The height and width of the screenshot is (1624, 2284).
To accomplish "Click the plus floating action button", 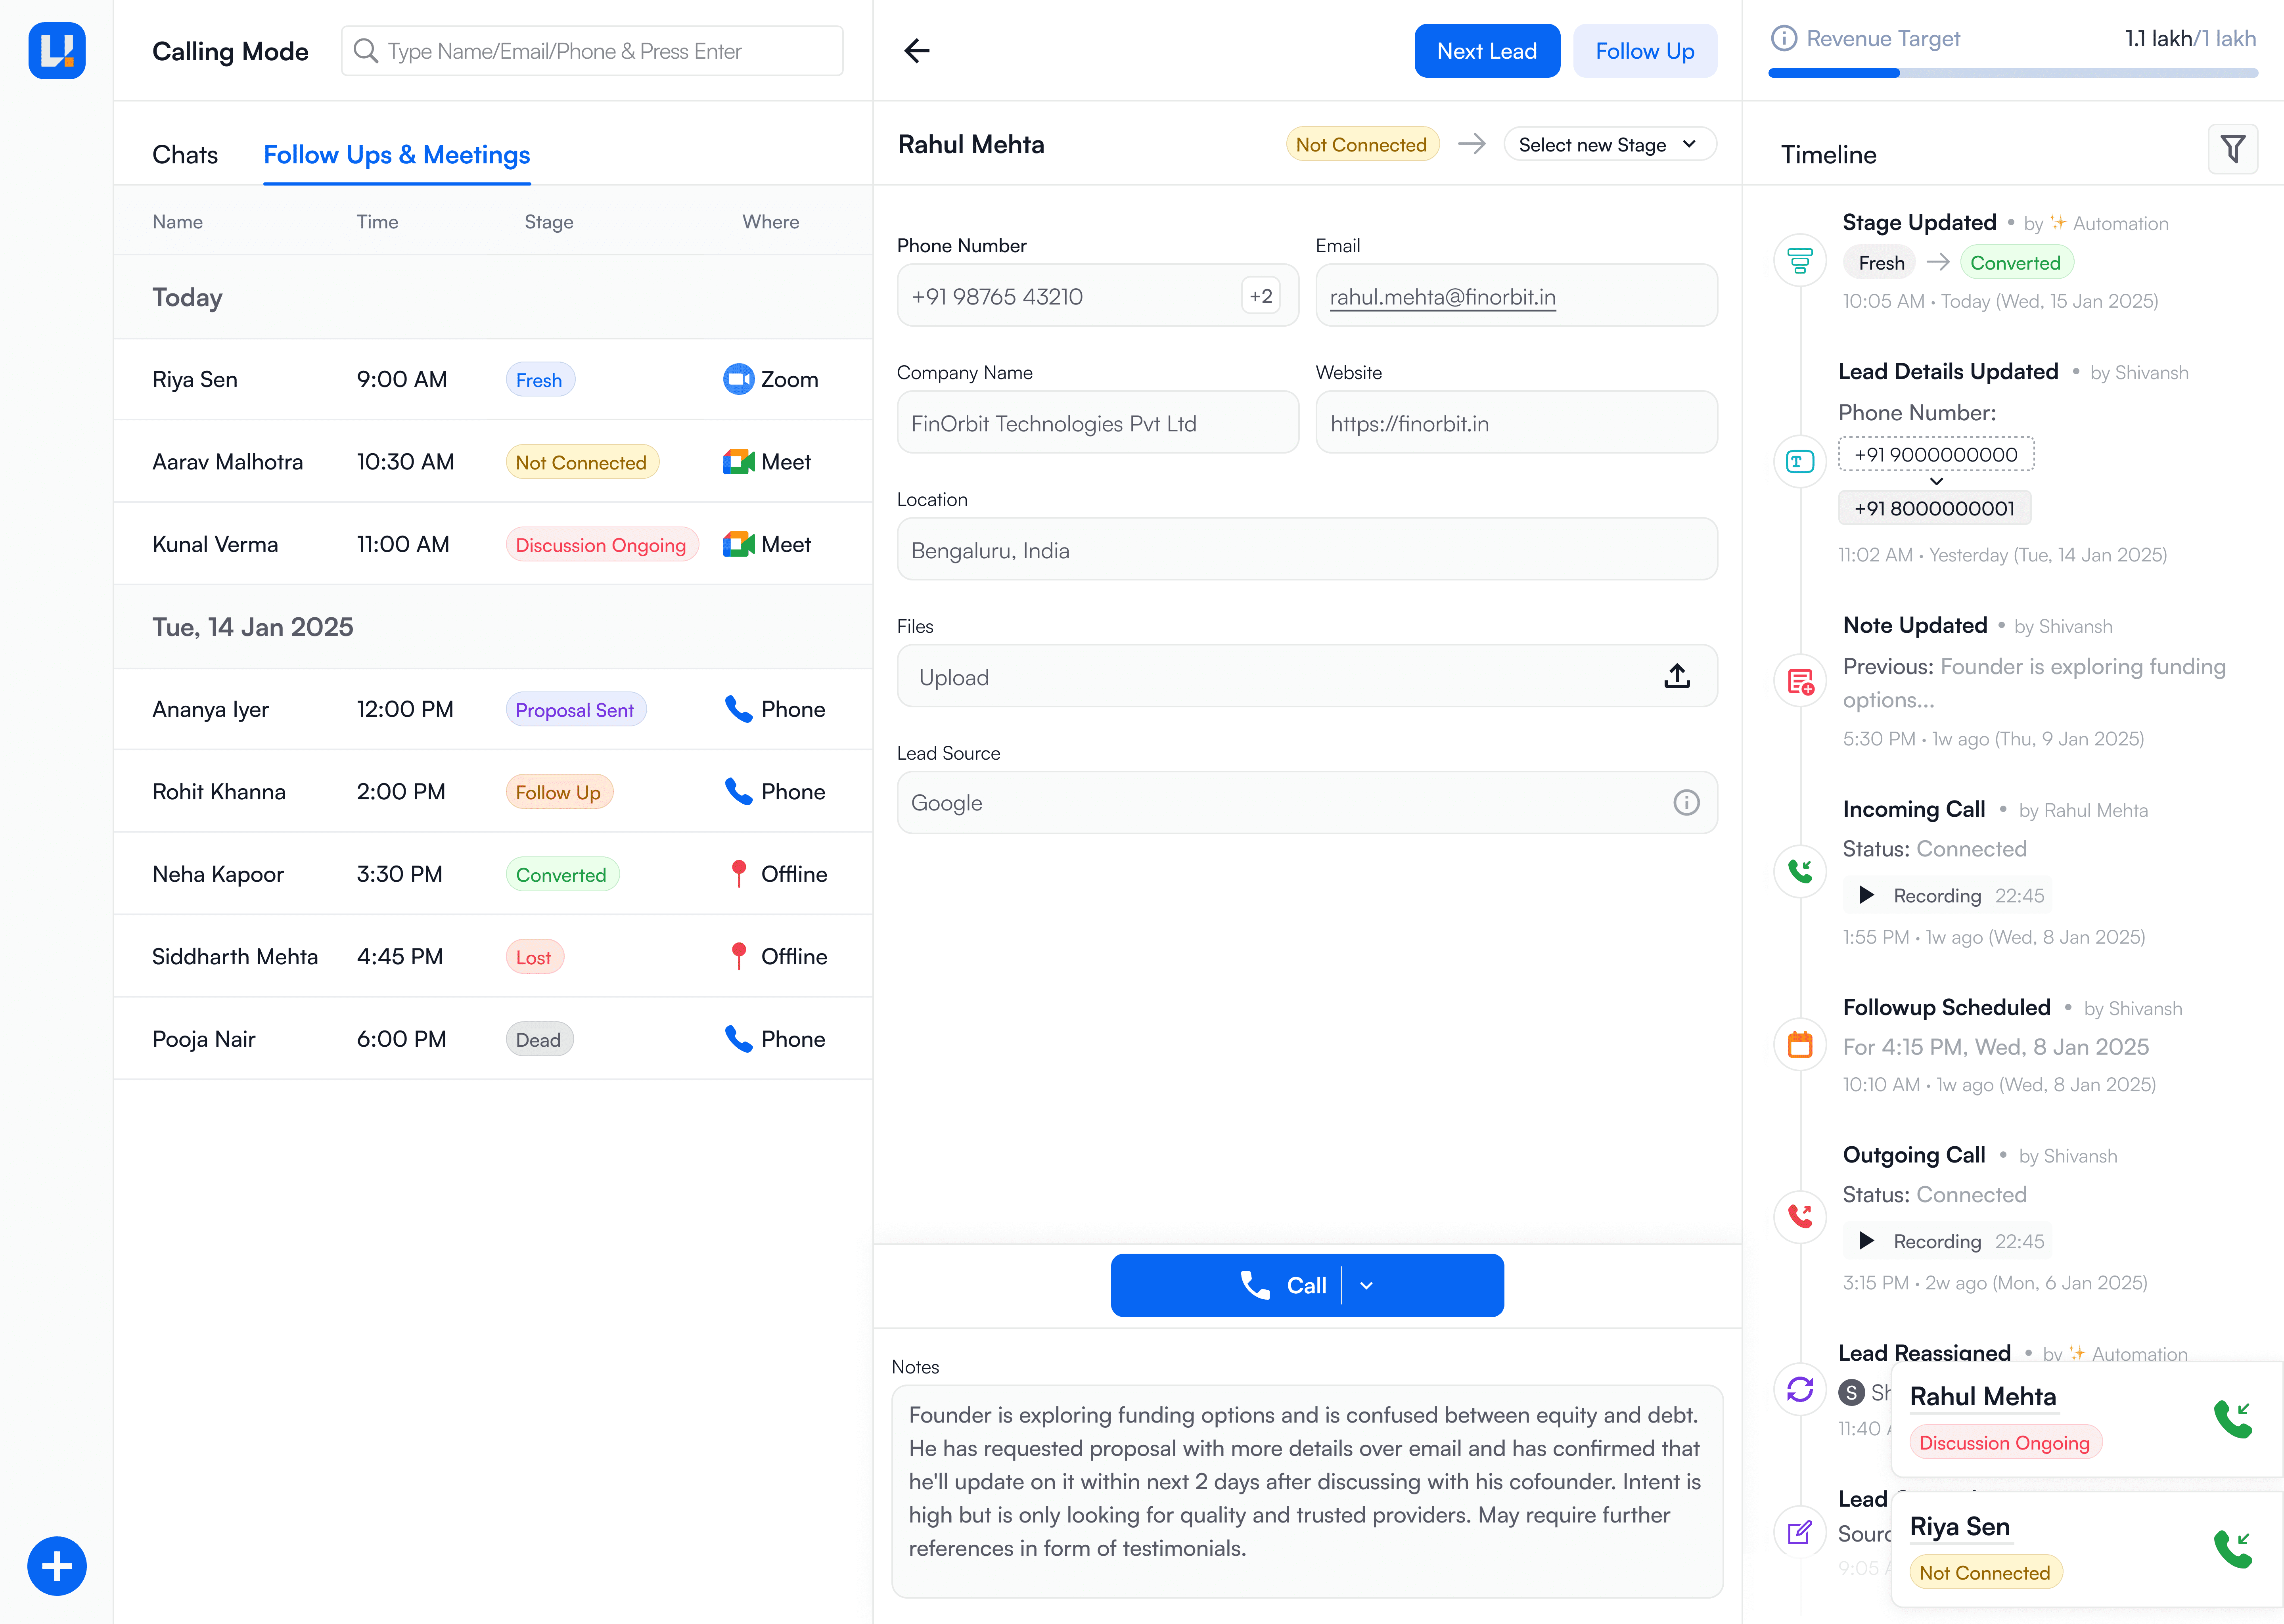I will pos(57,1566).
